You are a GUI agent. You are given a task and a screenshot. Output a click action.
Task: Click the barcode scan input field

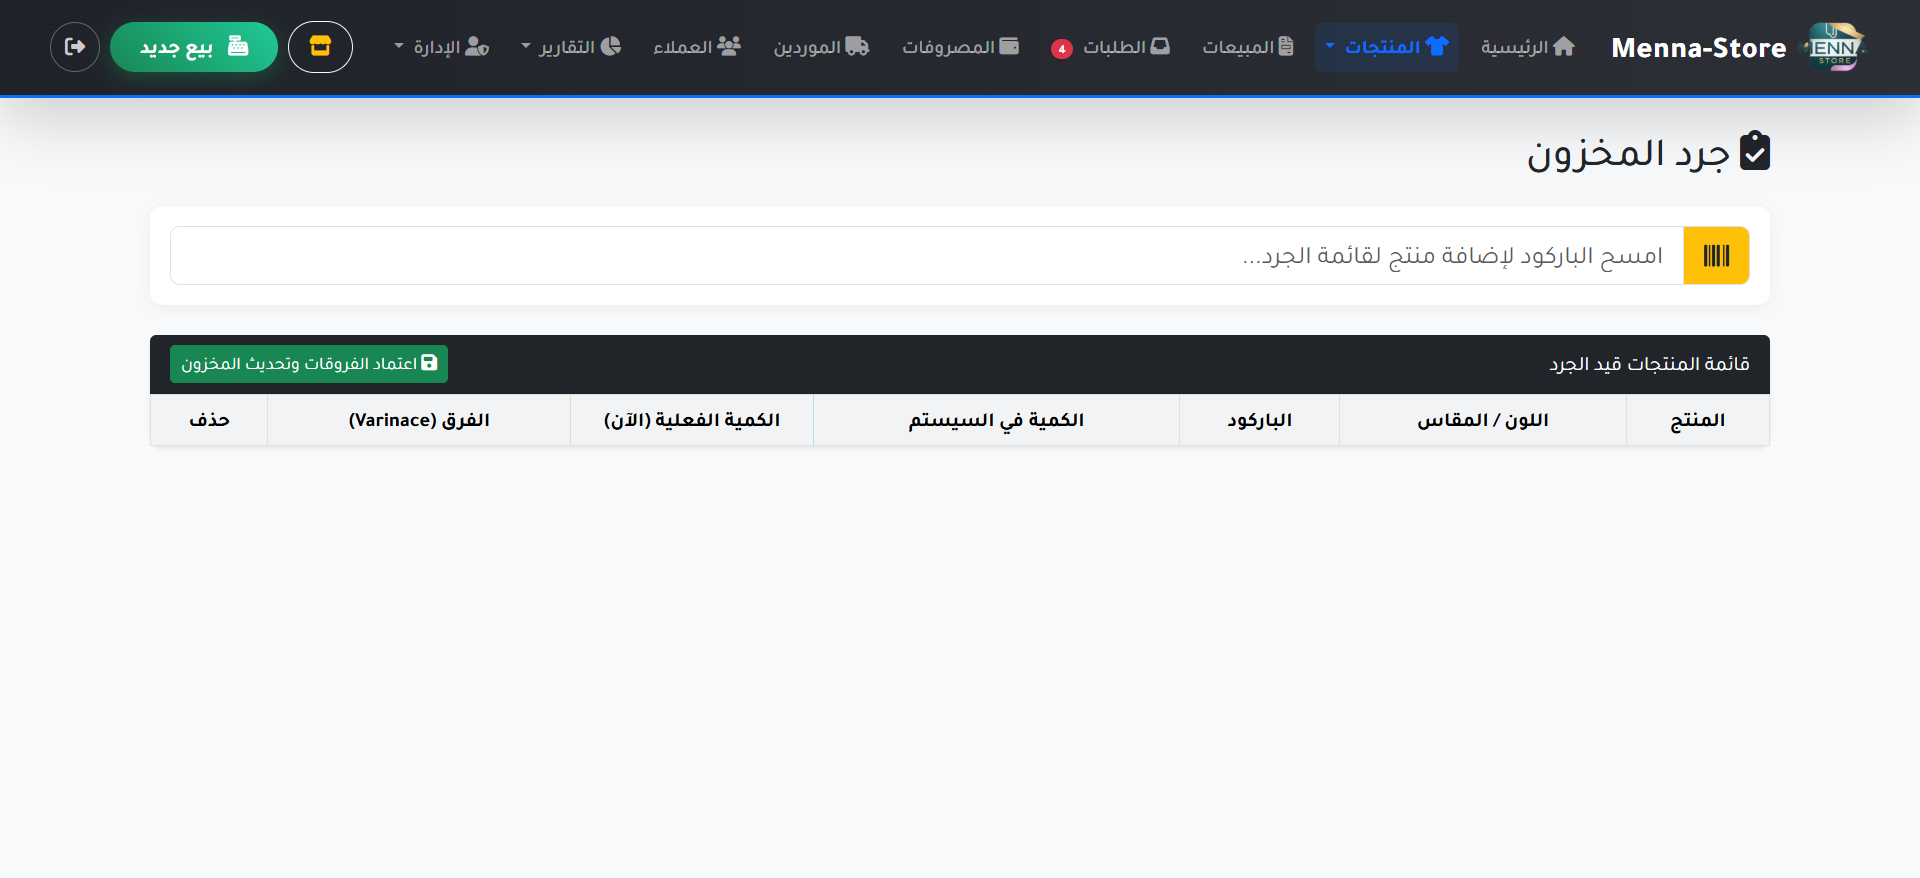[926, 256]
